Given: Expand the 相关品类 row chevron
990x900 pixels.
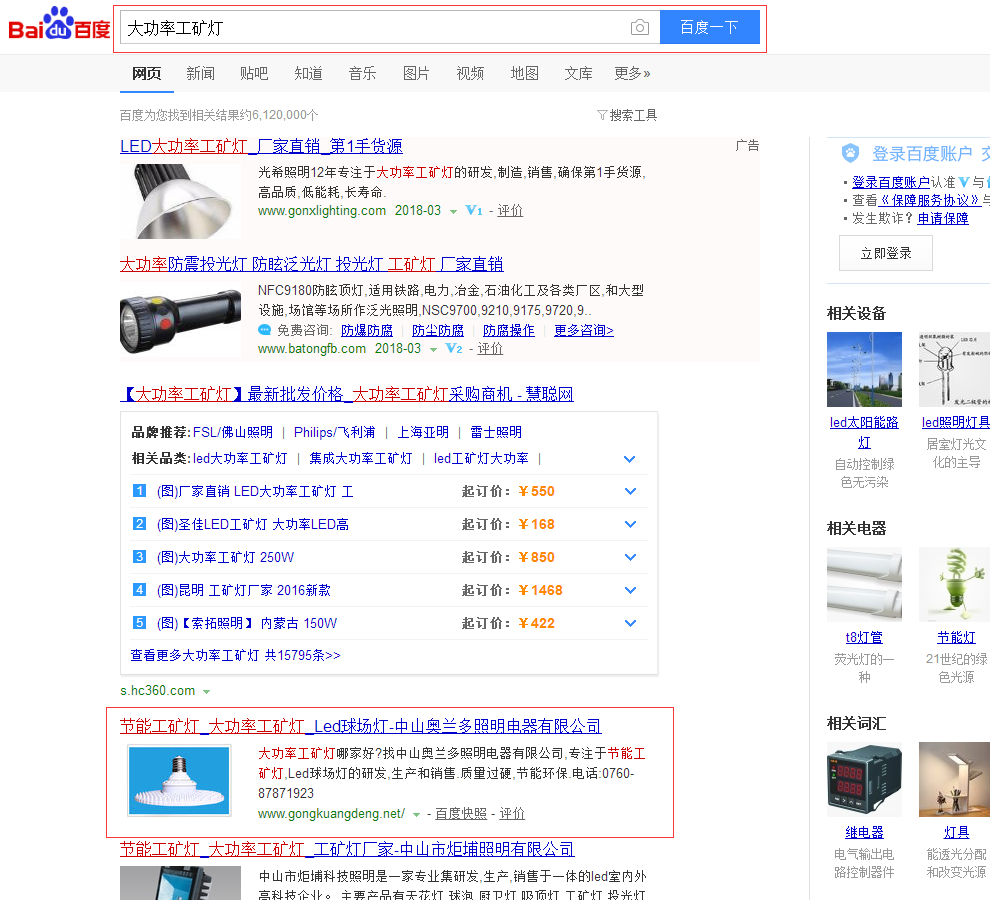Looking at the screenshot, I should (630, 459).
